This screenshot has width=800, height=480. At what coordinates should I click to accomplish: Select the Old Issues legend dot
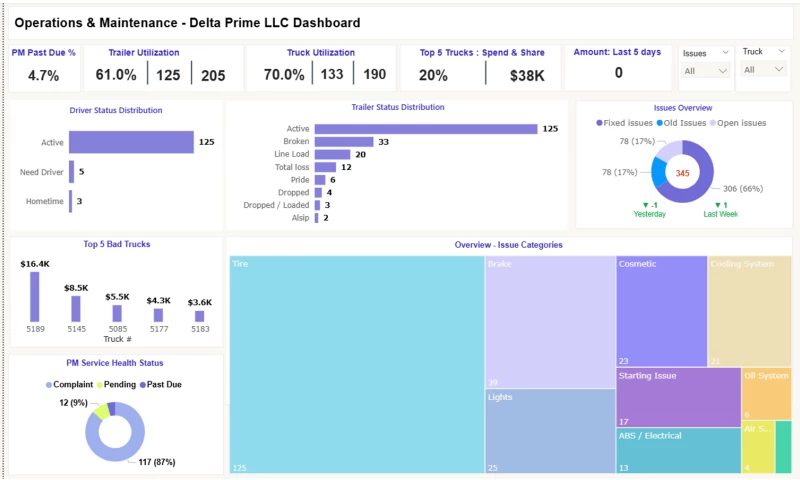(x=659, y=123)
